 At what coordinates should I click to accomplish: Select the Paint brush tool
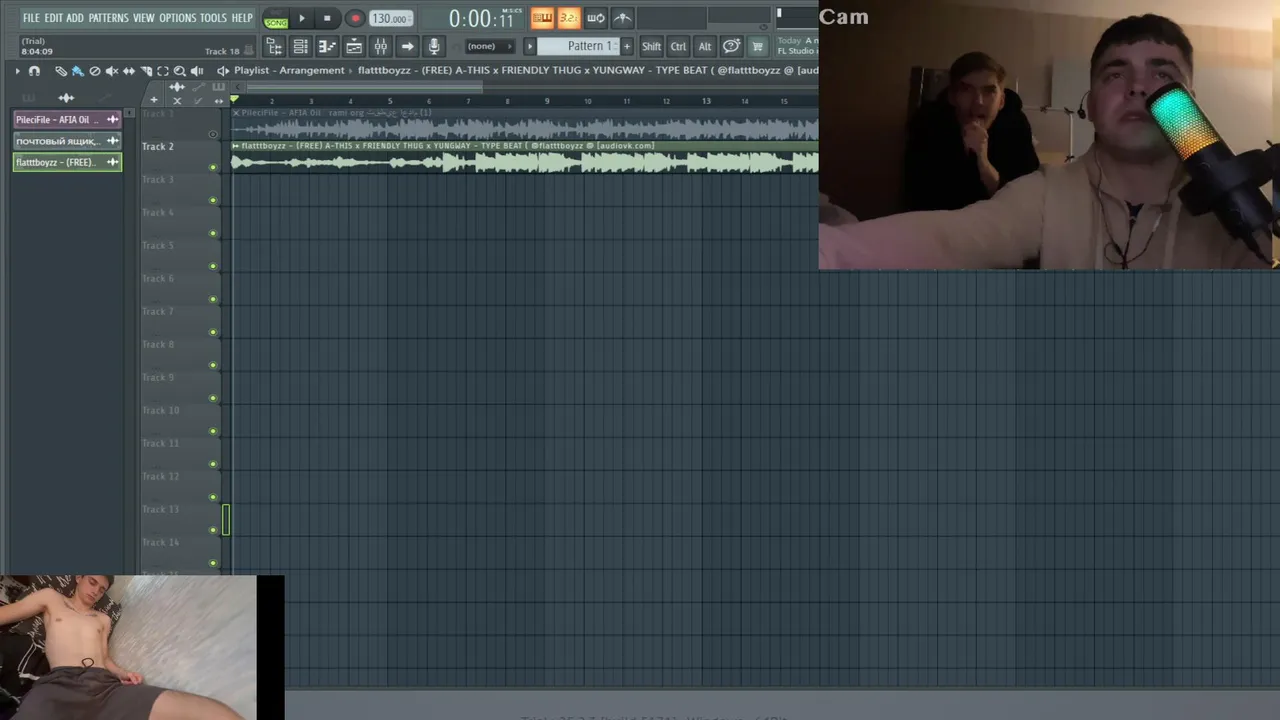click(x=77, y=71)
